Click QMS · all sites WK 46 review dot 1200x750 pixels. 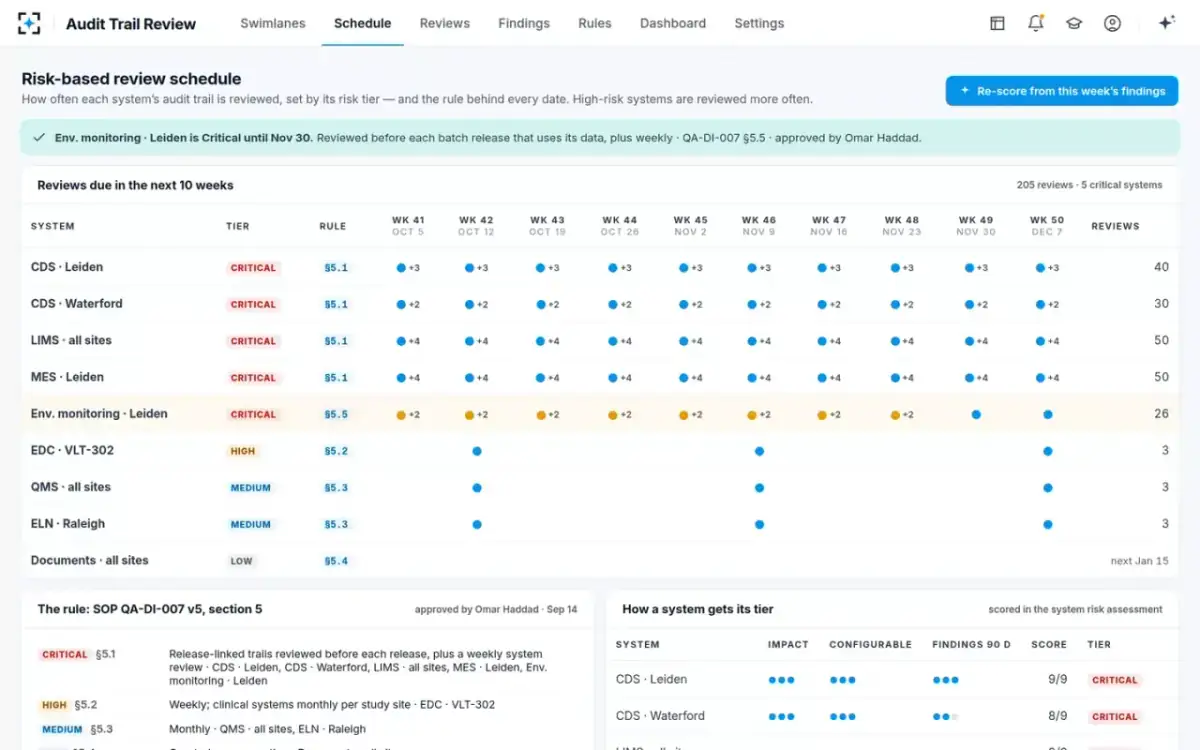[760, 488]
